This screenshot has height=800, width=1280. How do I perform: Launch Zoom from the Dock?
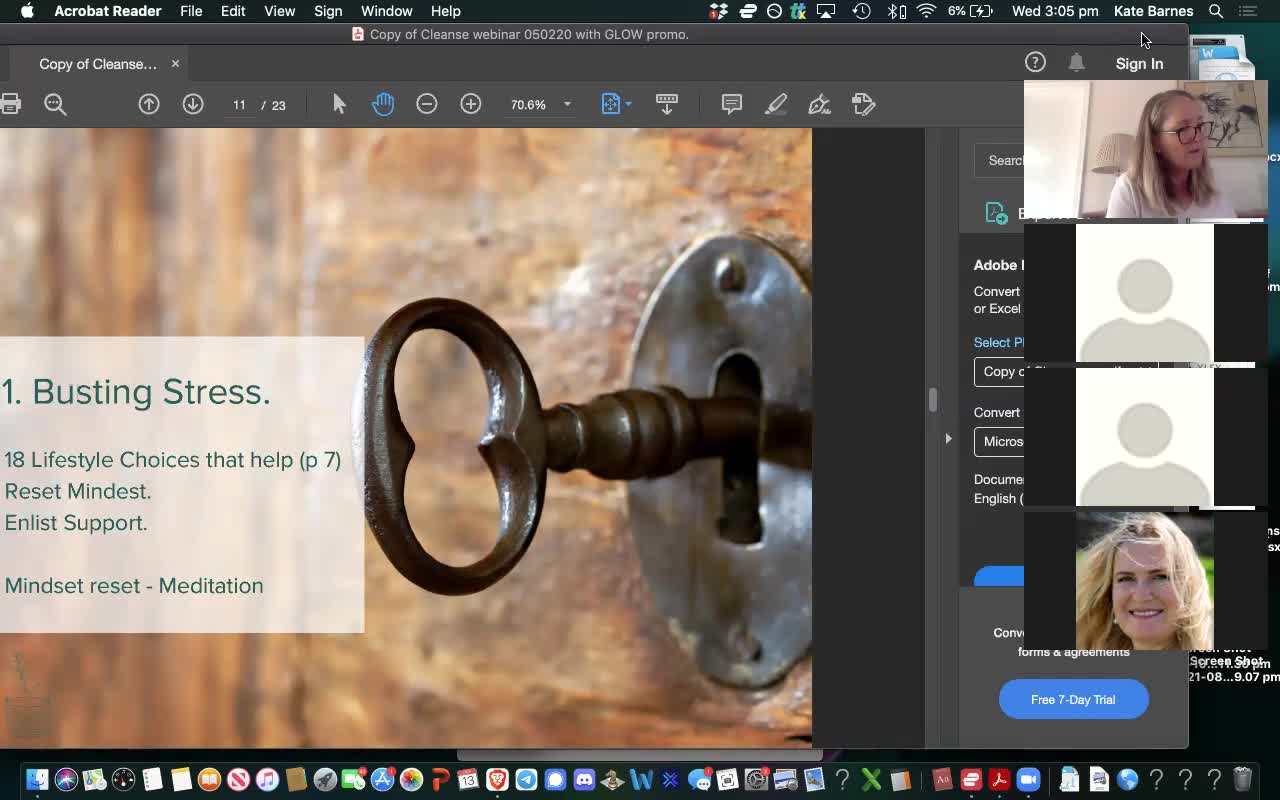pyautogui.click(x=1028, y=779)
